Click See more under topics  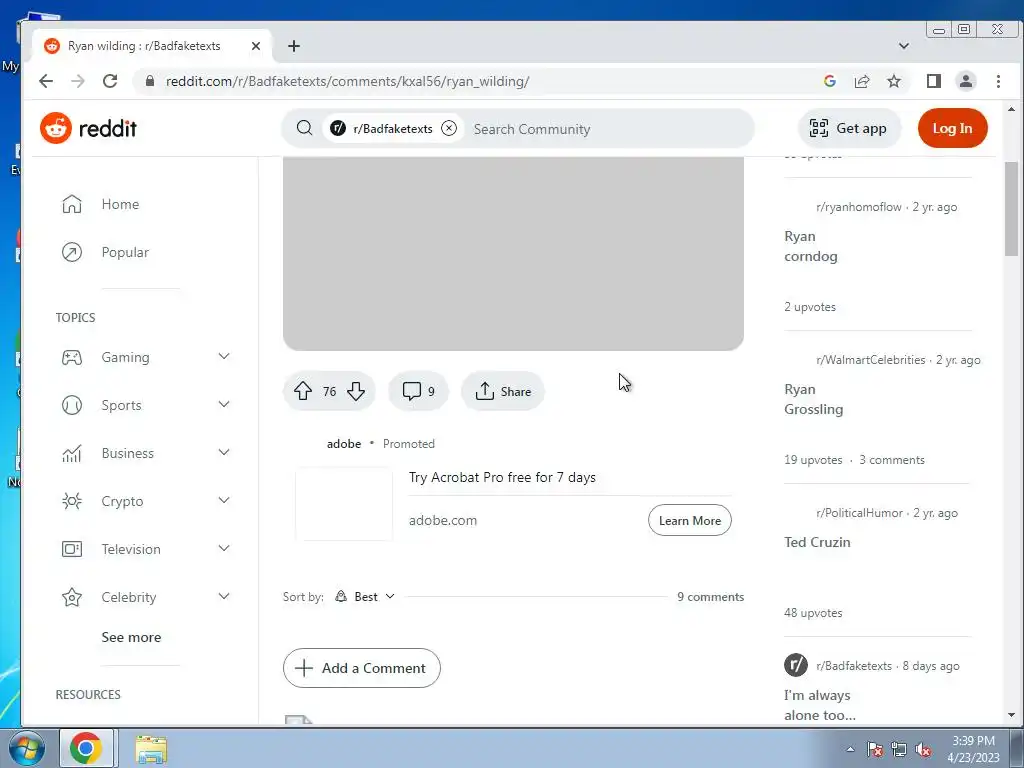click(x=131, y=637)
